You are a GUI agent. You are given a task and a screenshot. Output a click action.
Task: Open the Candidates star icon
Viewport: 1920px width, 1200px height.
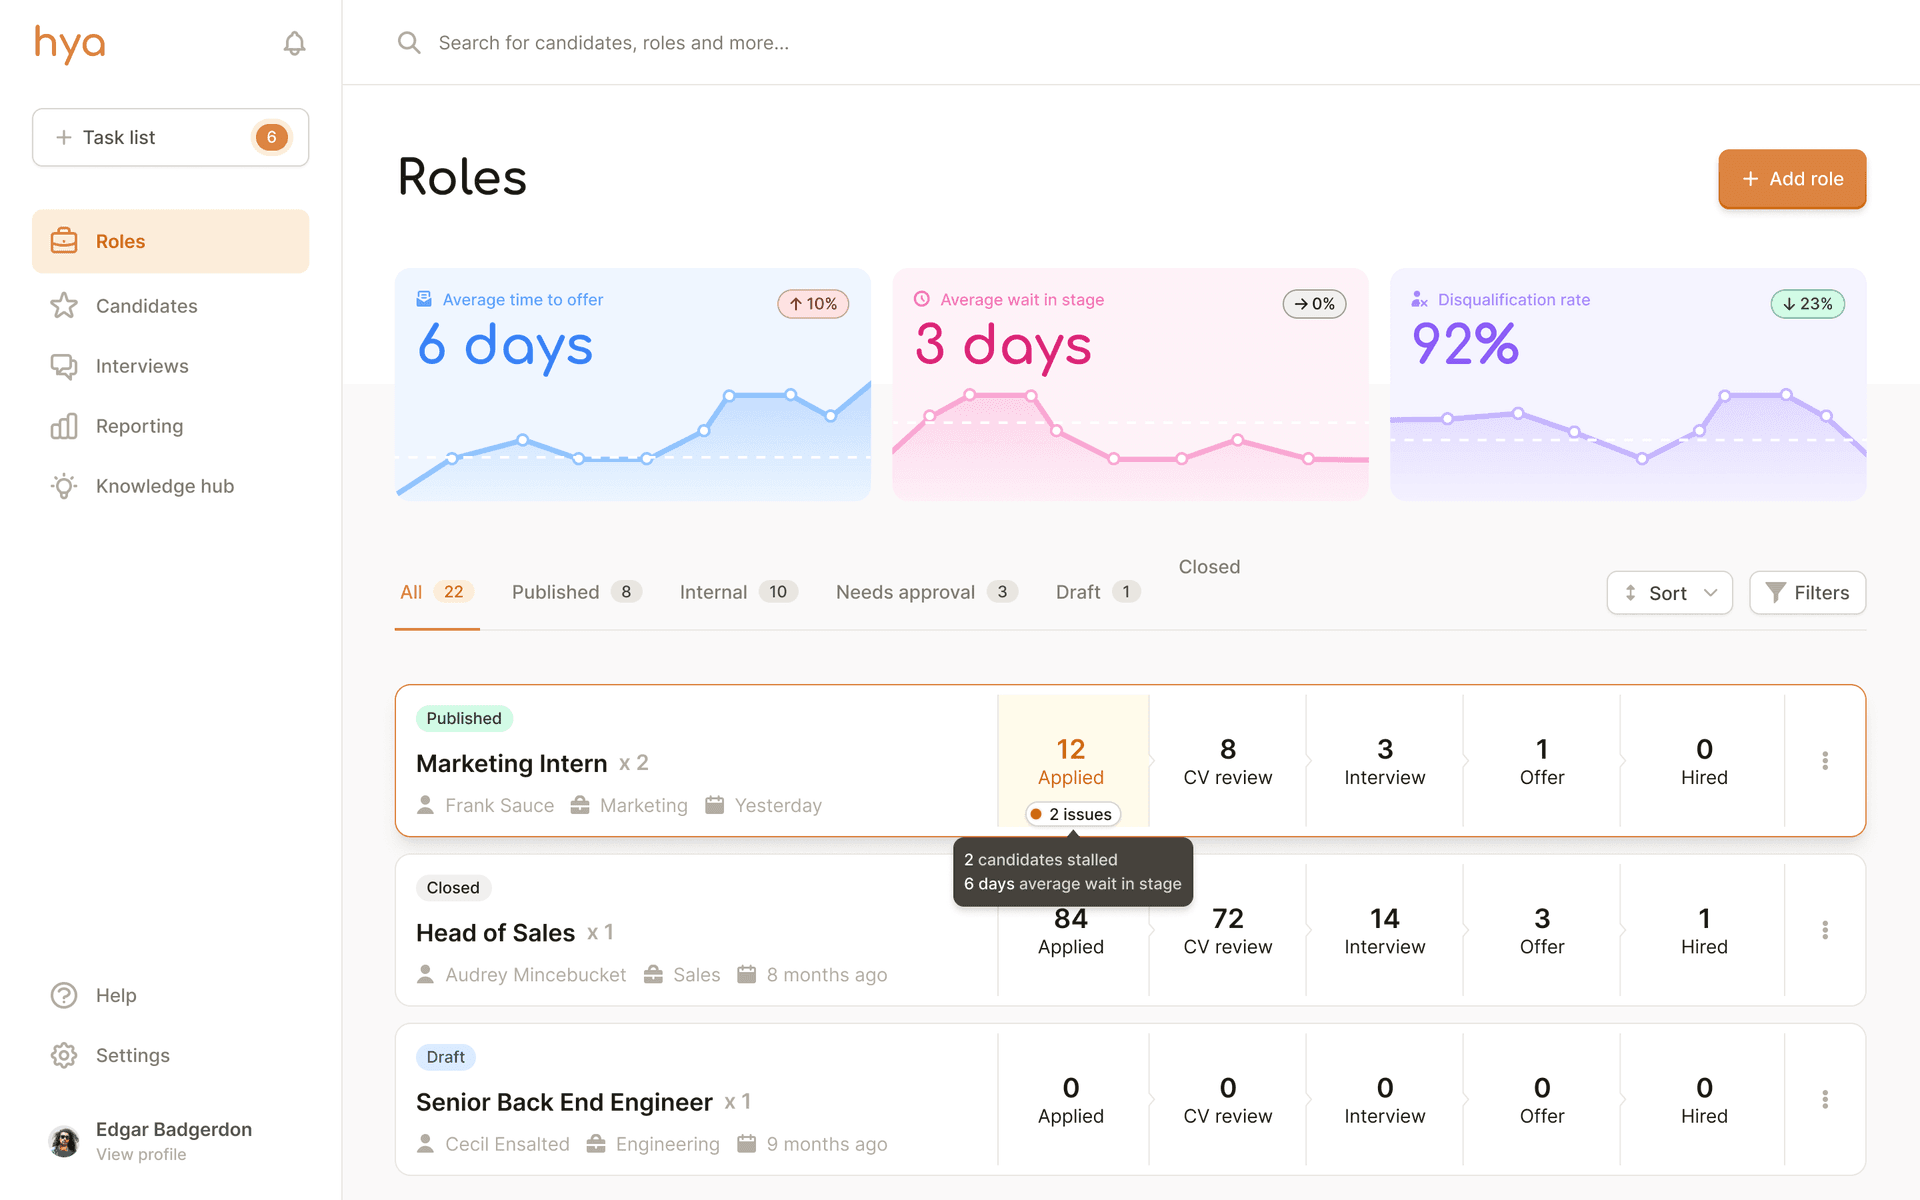(x=64, y=306)
